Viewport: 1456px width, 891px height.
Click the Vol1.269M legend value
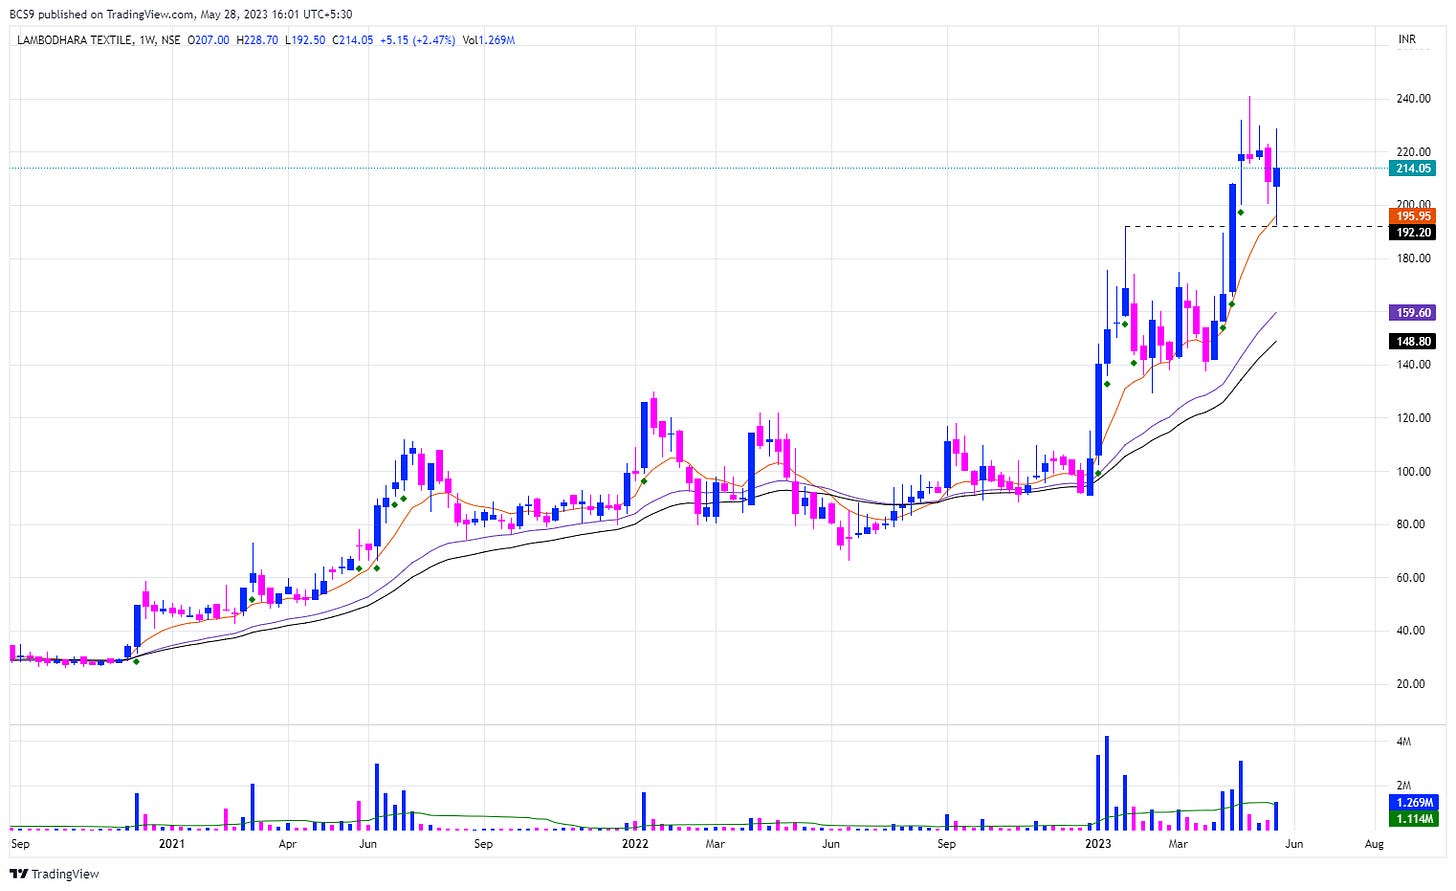(489, 40)
